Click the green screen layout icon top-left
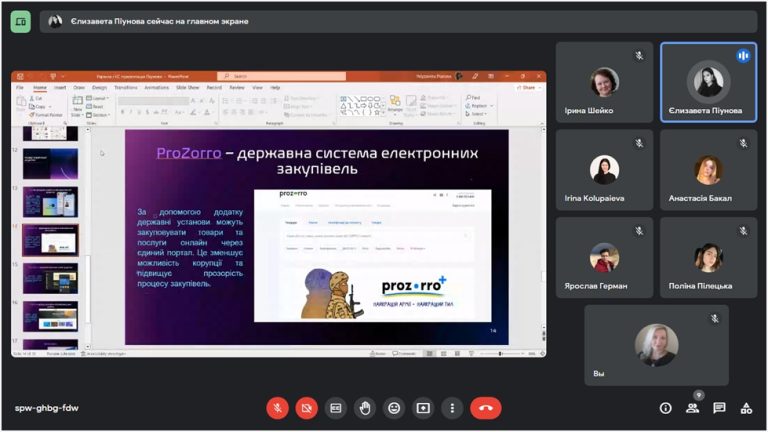The height and width of the screenshot is (432, 768). coord(21,22)
